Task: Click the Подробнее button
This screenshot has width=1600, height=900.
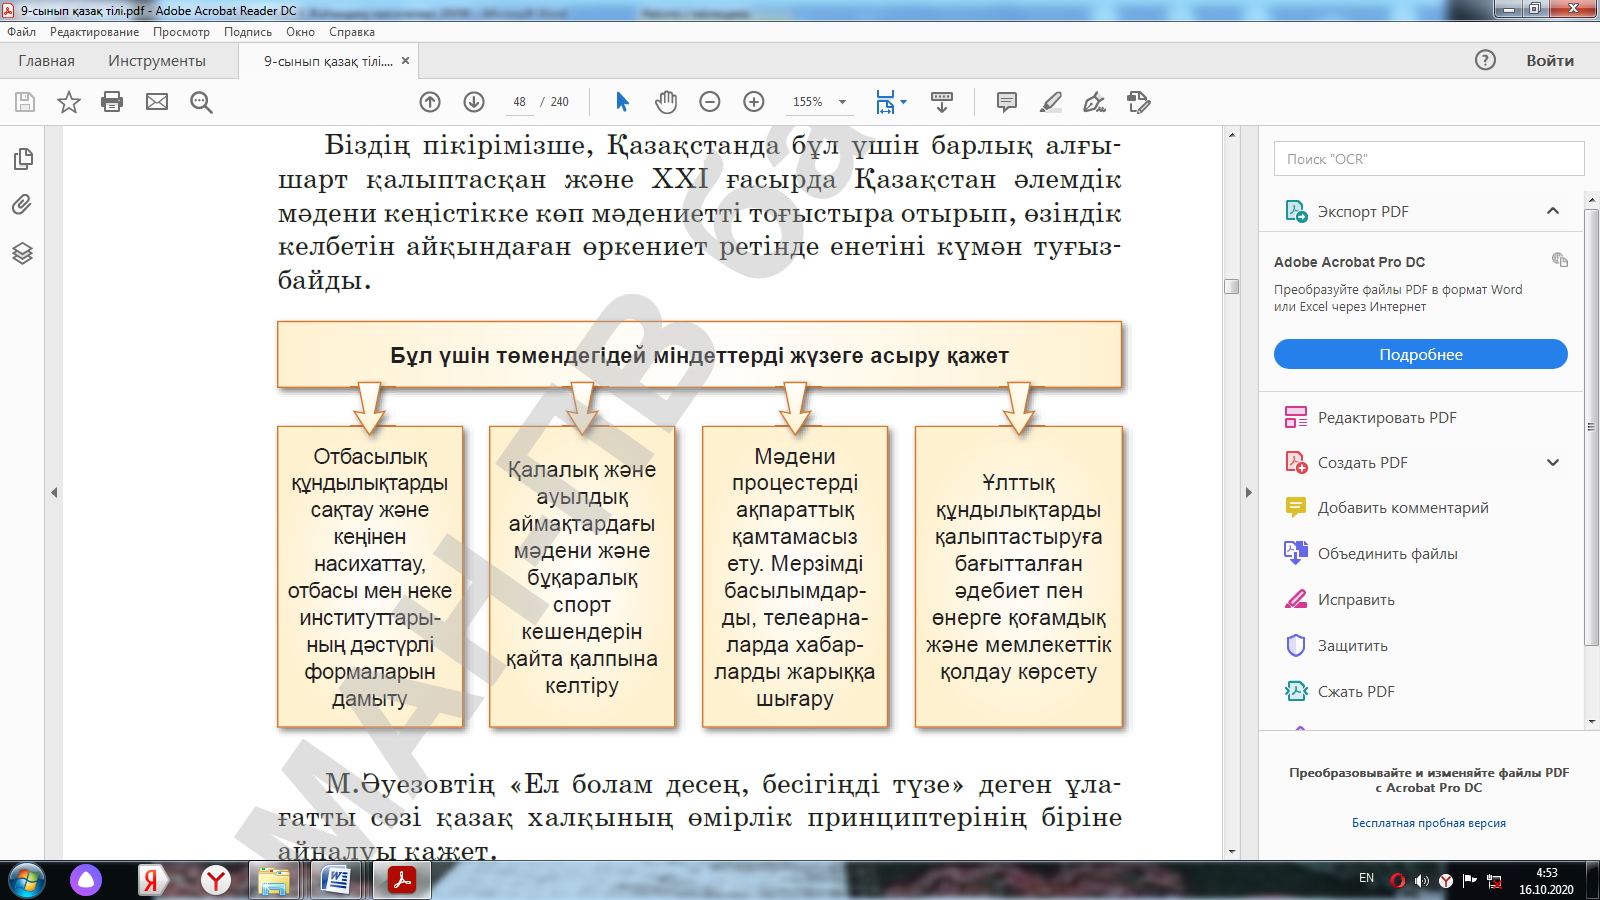Action: (1420, 354)
